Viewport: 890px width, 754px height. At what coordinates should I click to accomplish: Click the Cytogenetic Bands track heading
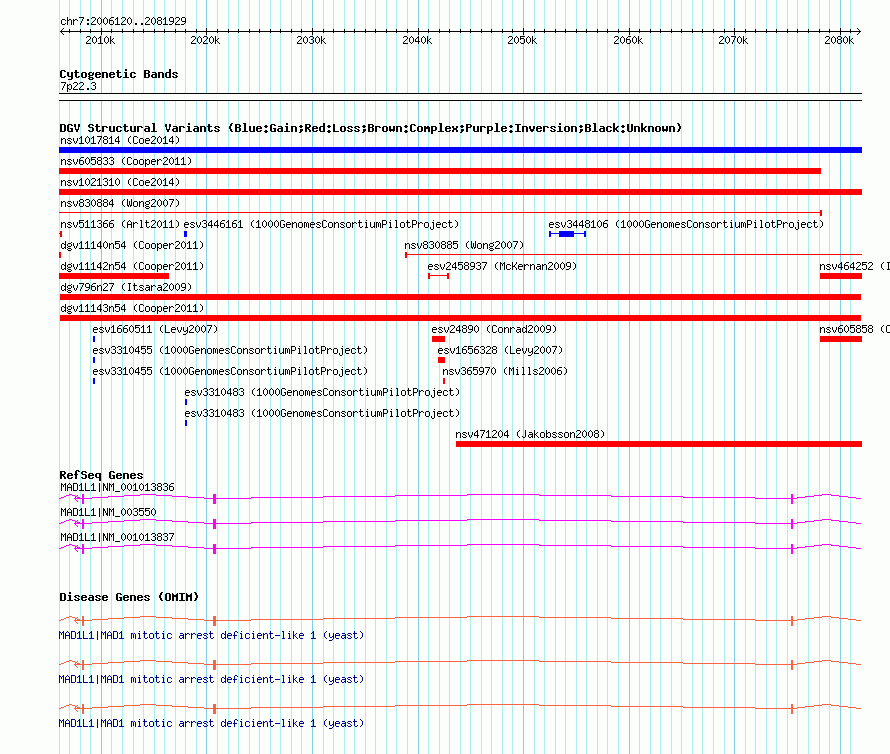coord(119,74)
